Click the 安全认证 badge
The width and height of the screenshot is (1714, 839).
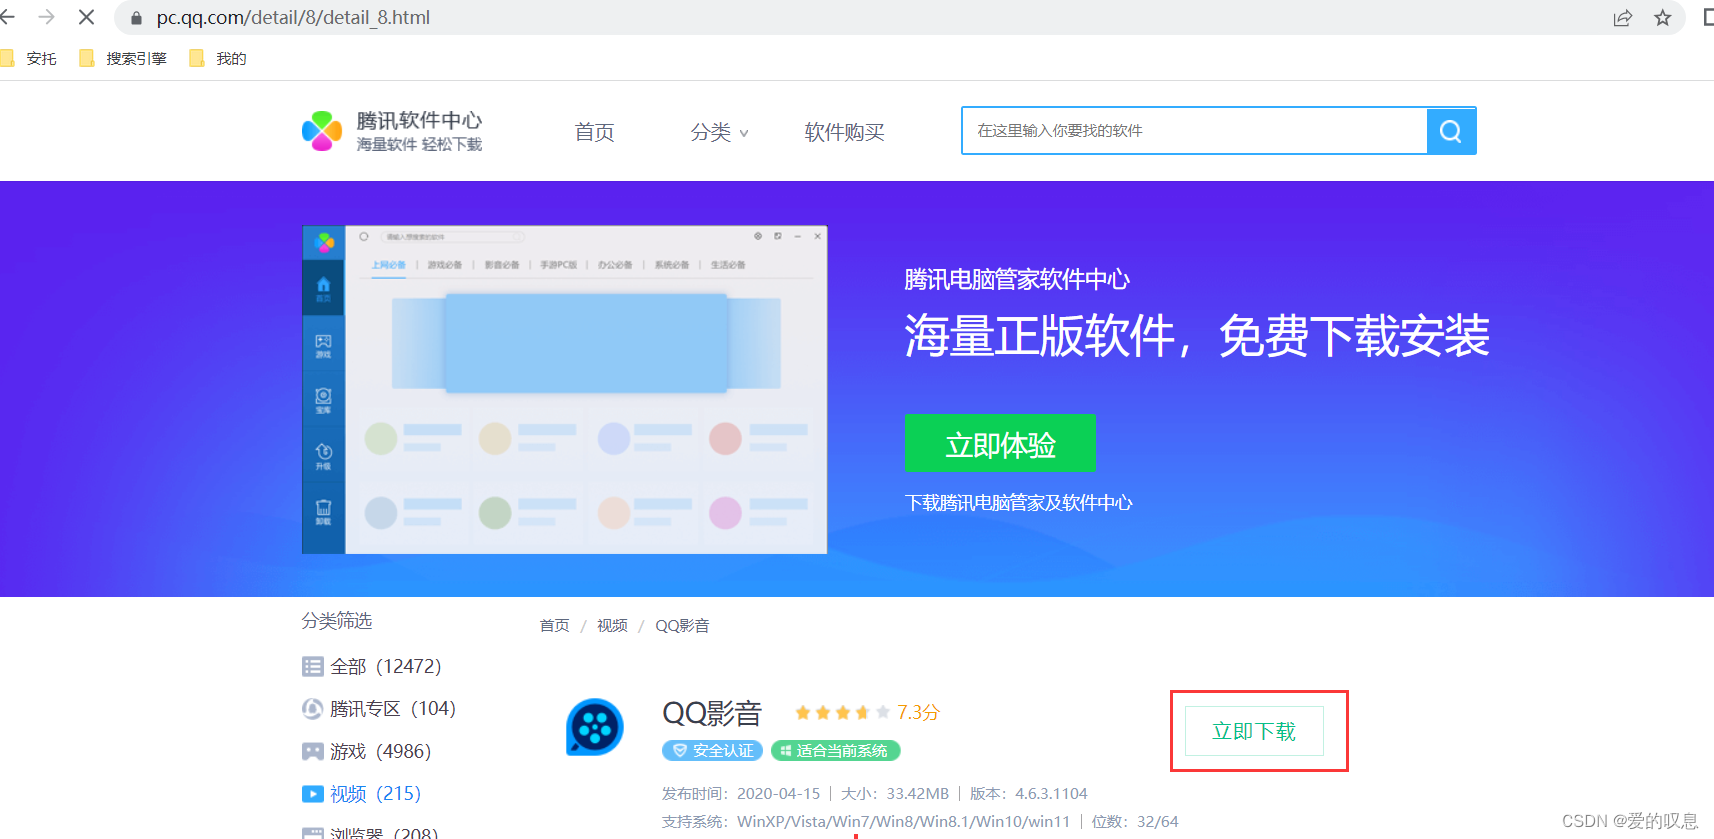[712, 750]
